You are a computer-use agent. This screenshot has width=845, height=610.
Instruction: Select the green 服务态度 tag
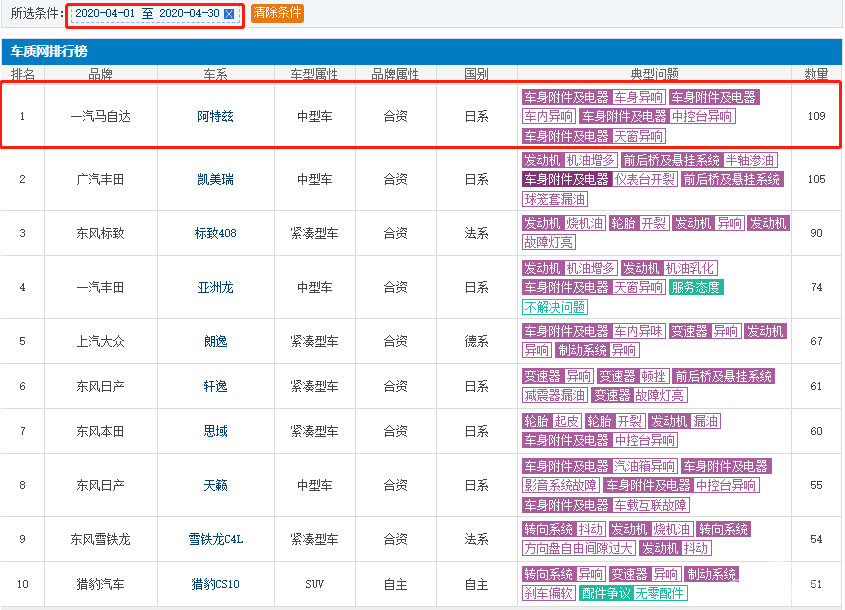click(696, 288)
